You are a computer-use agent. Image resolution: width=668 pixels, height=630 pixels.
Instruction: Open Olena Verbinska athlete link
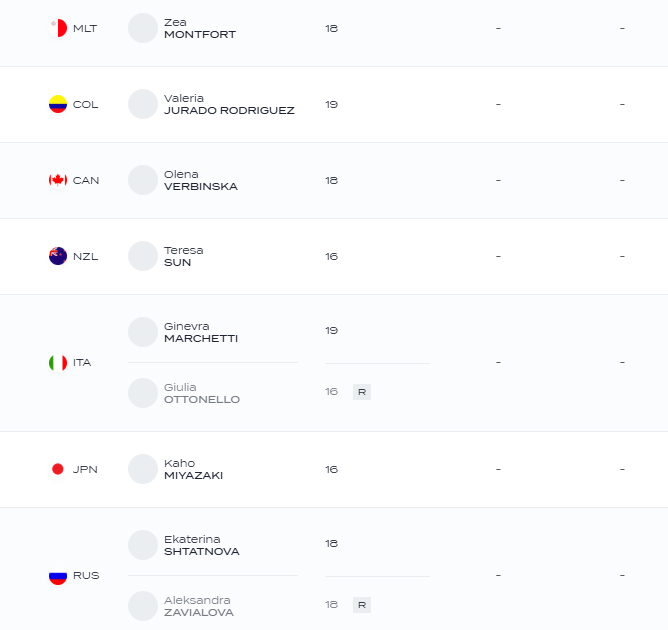[x=201, y=180]
